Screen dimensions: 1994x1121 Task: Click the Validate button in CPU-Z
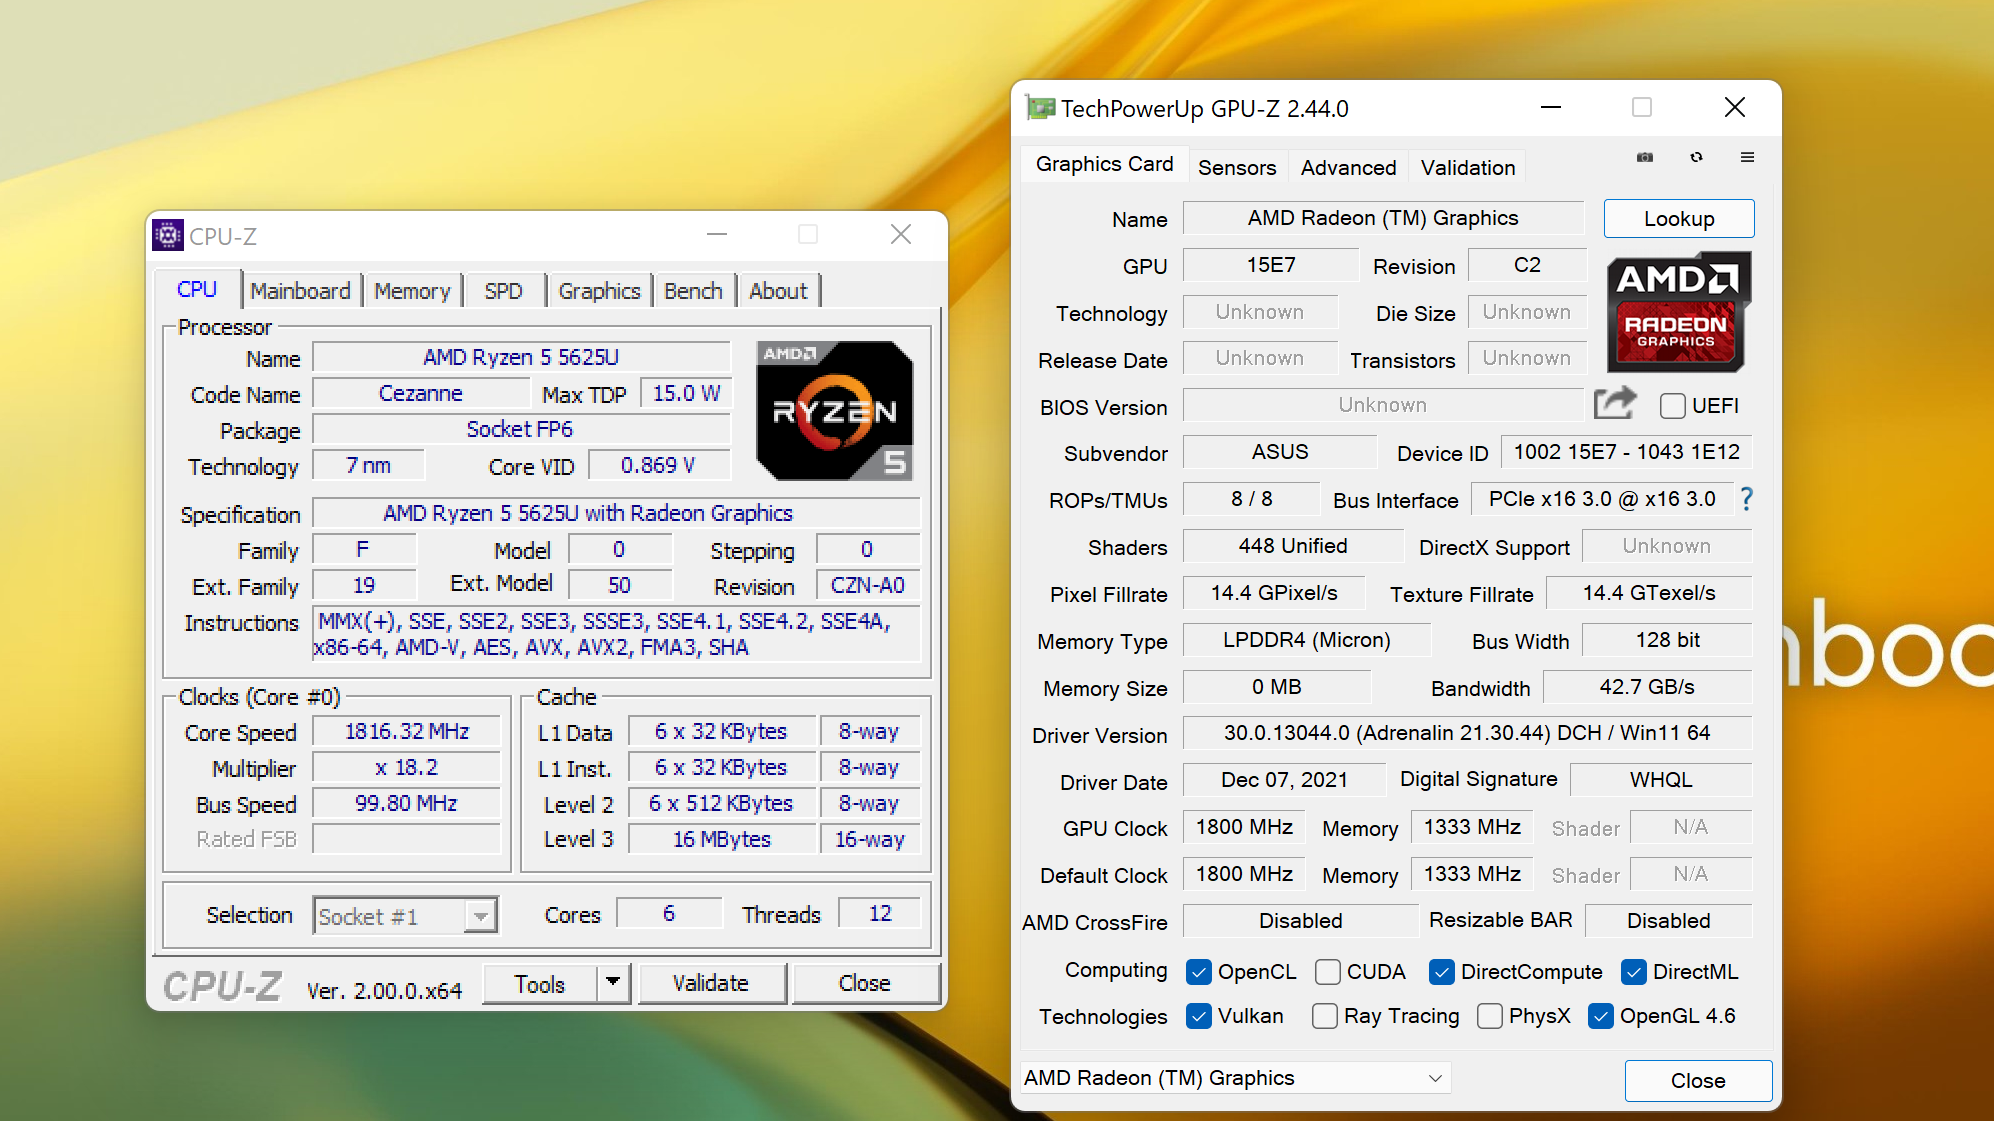711,983
